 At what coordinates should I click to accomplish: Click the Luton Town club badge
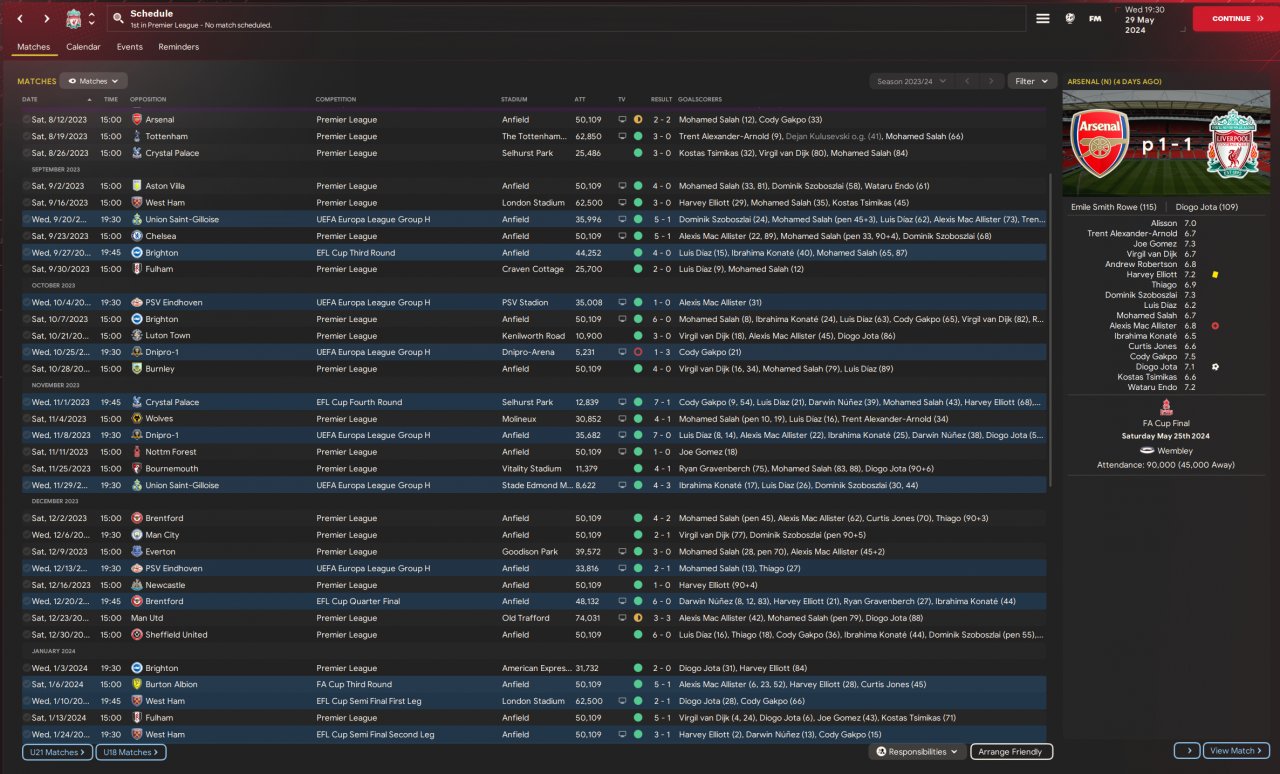click(137, 336)
